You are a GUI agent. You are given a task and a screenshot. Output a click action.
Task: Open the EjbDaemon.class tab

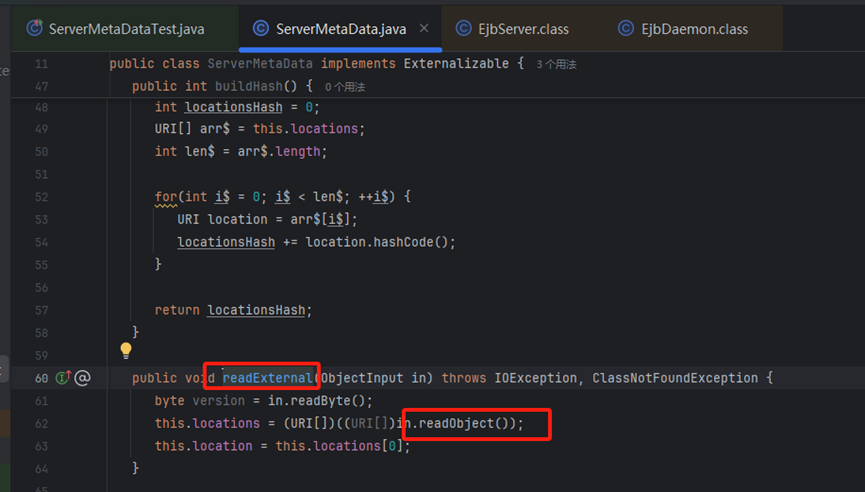pos(694,29)
